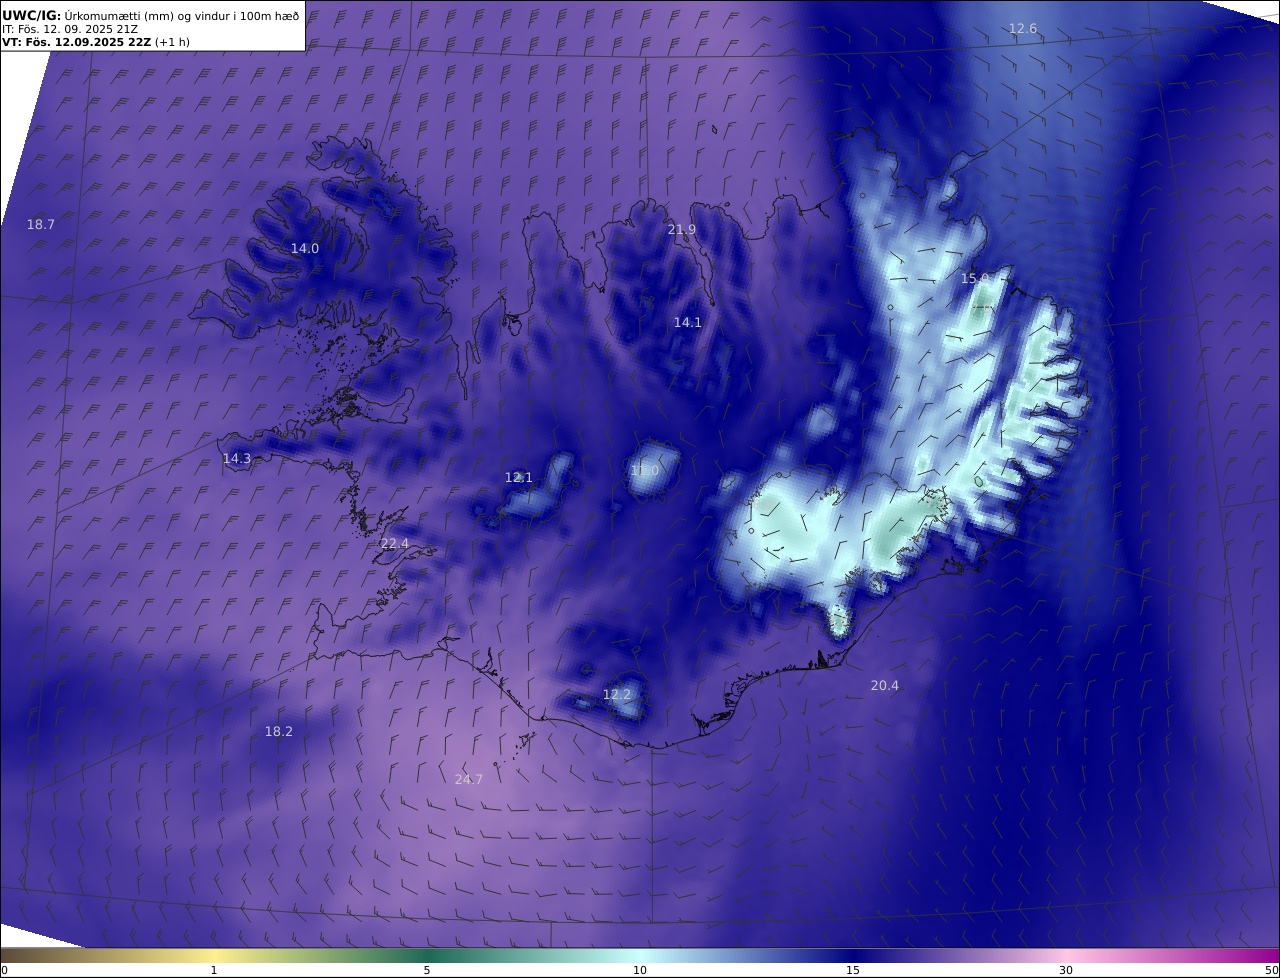Click the colorbar tick label 0
Viewport: 1280px width, 978px height.
(4, 970)
